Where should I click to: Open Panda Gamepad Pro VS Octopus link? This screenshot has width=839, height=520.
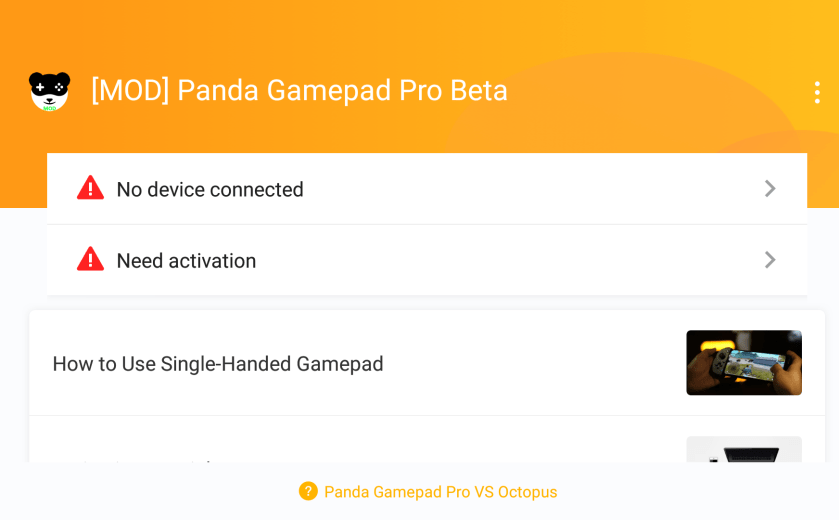[x=440, y=492]
